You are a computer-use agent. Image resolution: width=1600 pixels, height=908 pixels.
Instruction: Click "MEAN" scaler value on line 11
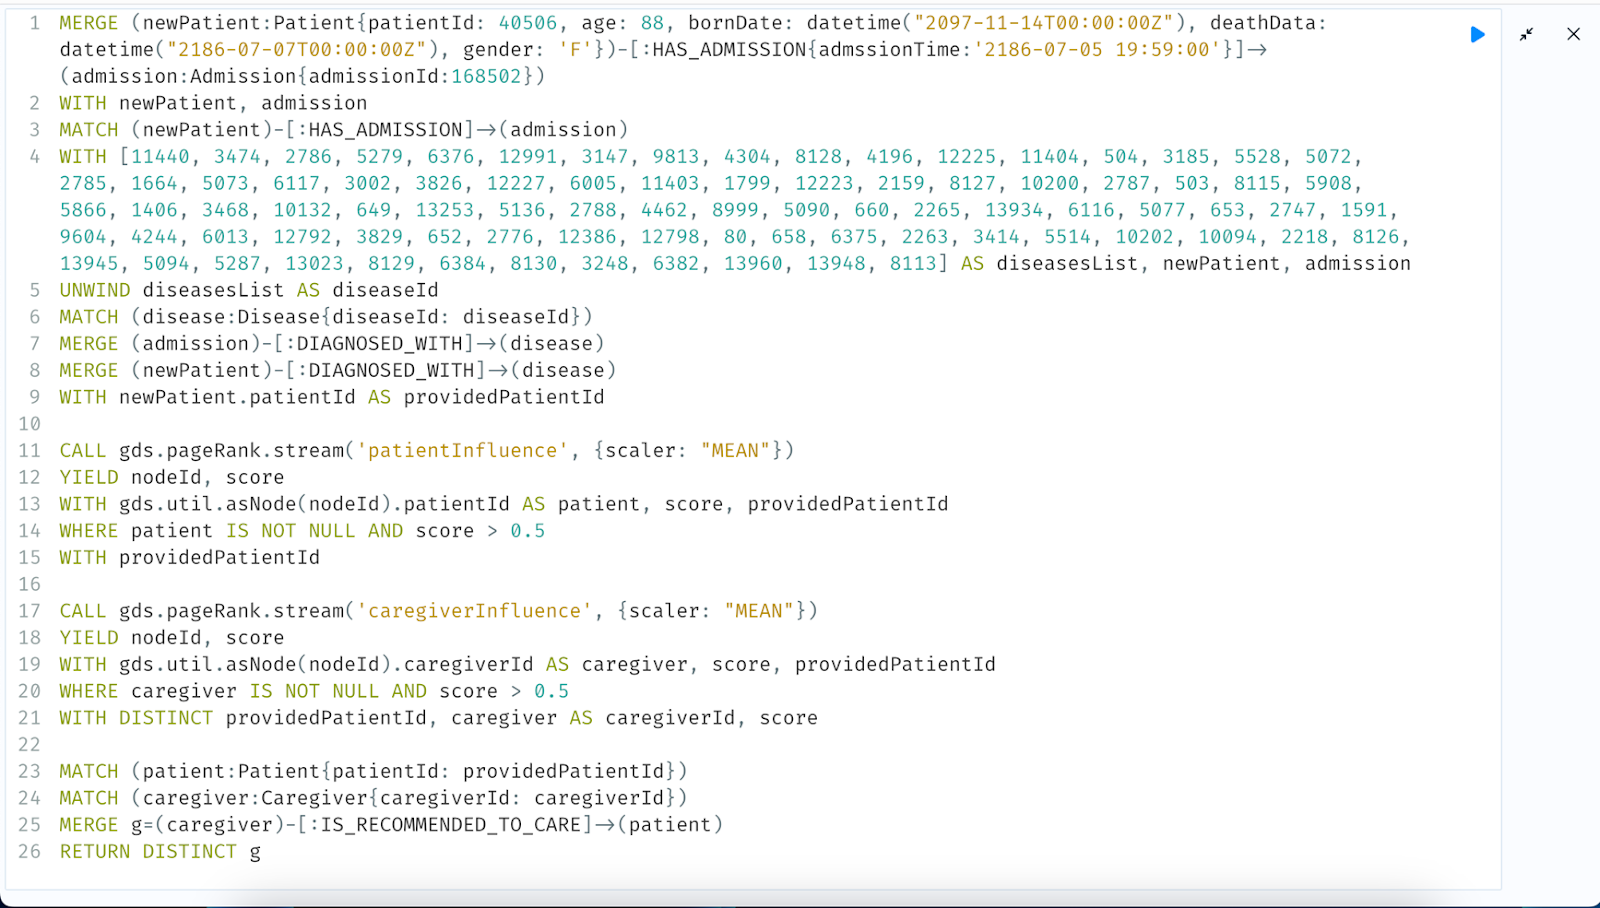[x=735, y=451]
